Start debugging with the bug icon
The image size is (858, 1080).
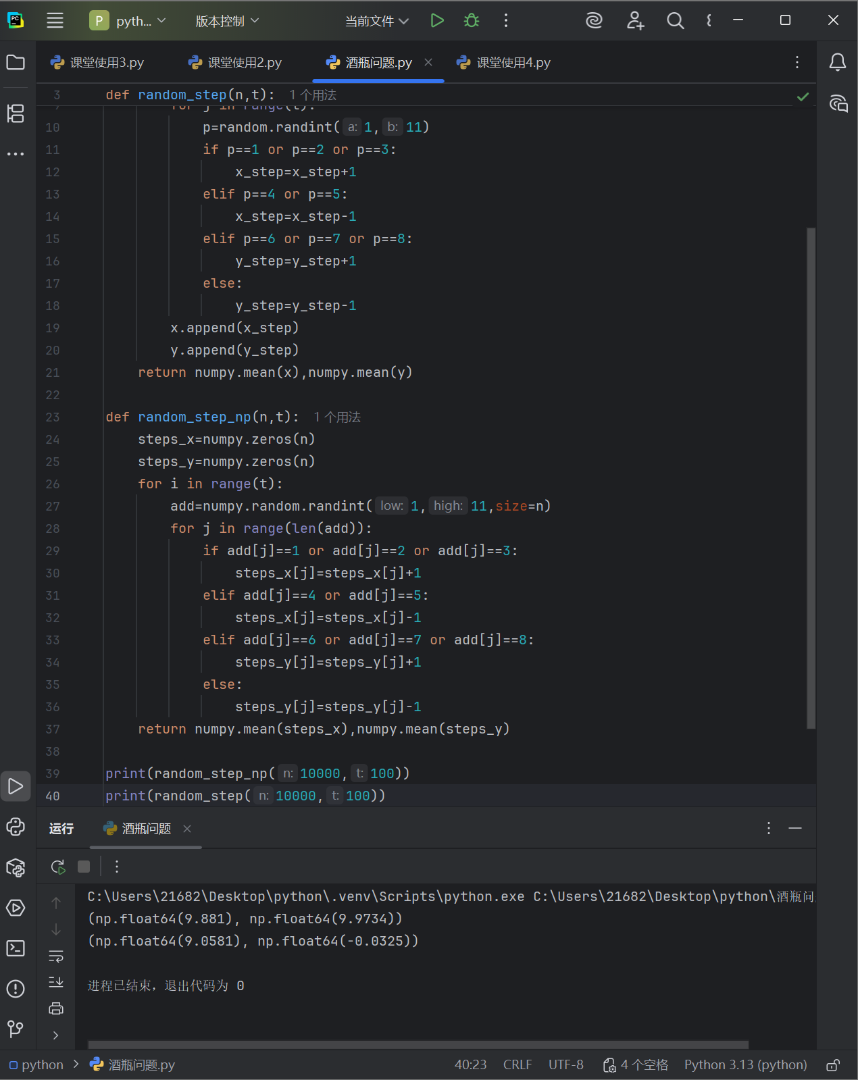click(x=472, y=21)
